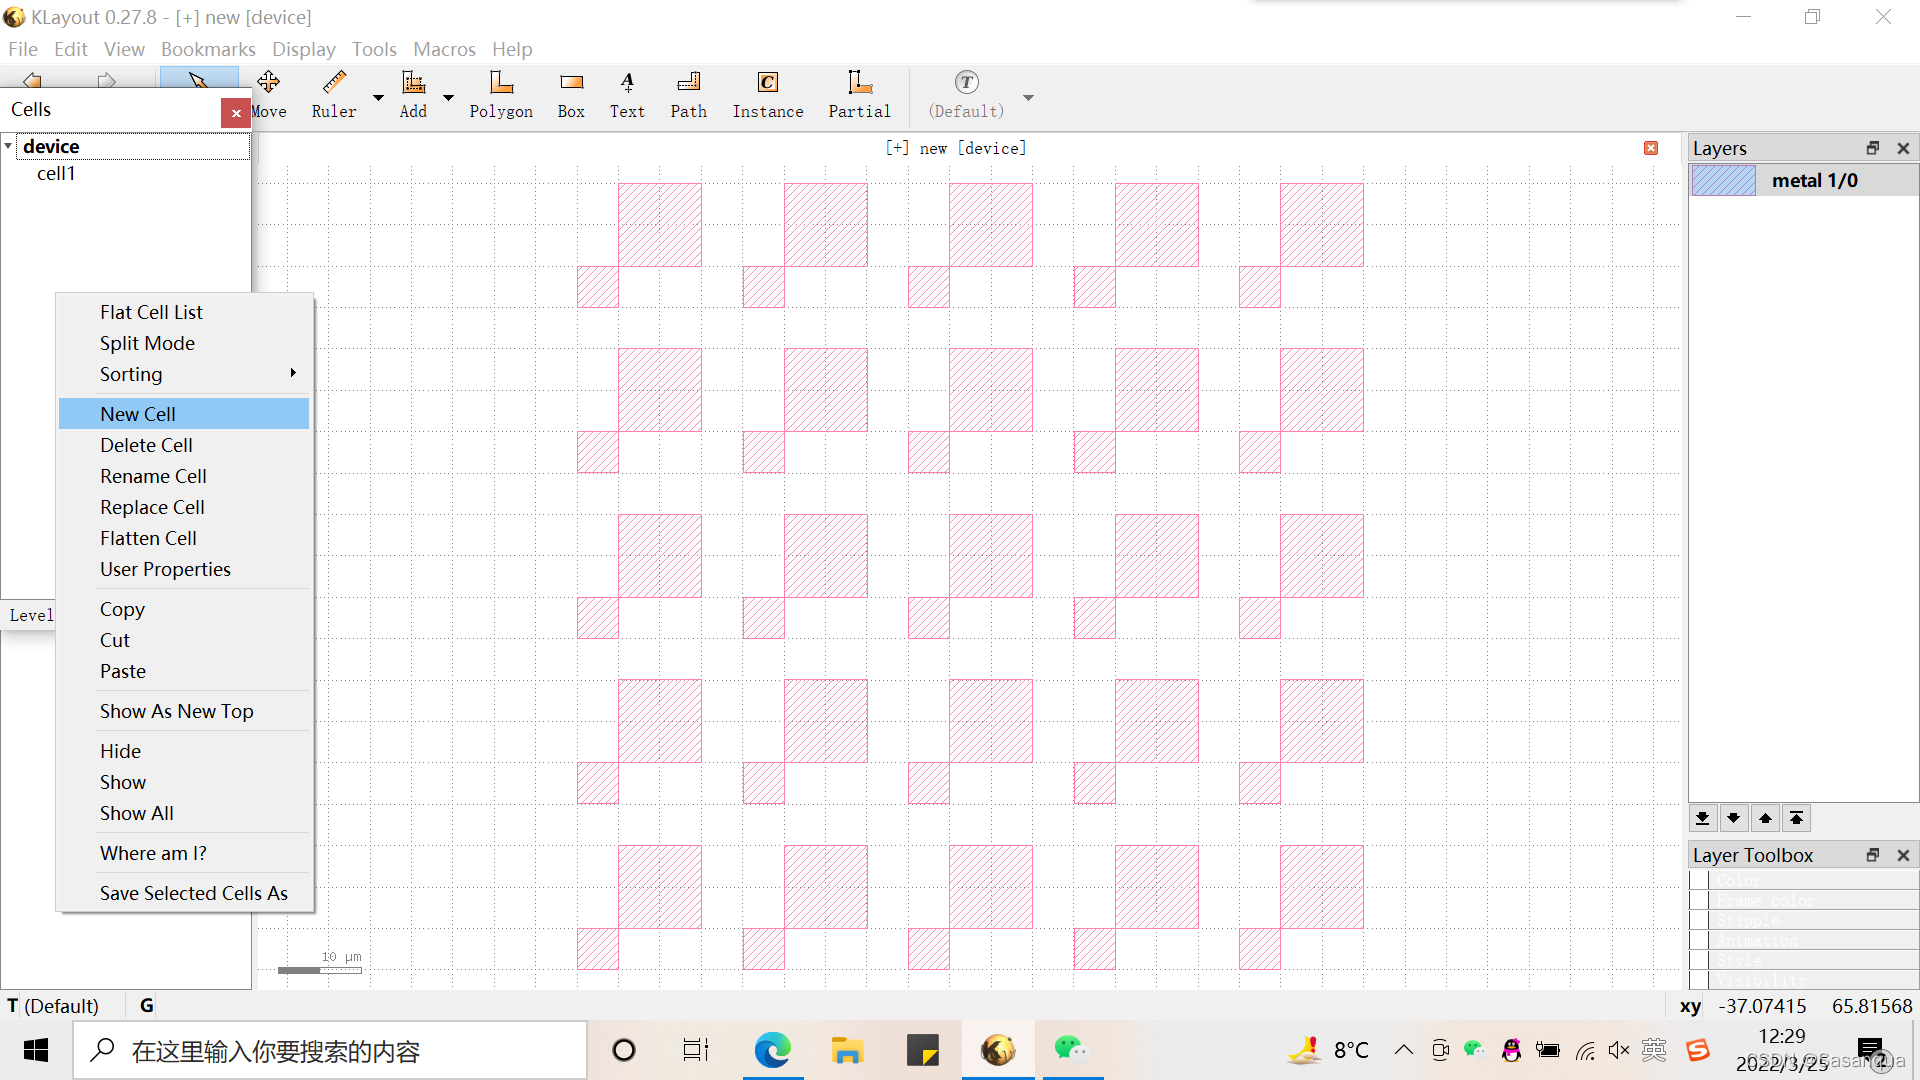Move layer to bottom arrow button
Screen dimensions: 1920x1080
point(1703,818)
